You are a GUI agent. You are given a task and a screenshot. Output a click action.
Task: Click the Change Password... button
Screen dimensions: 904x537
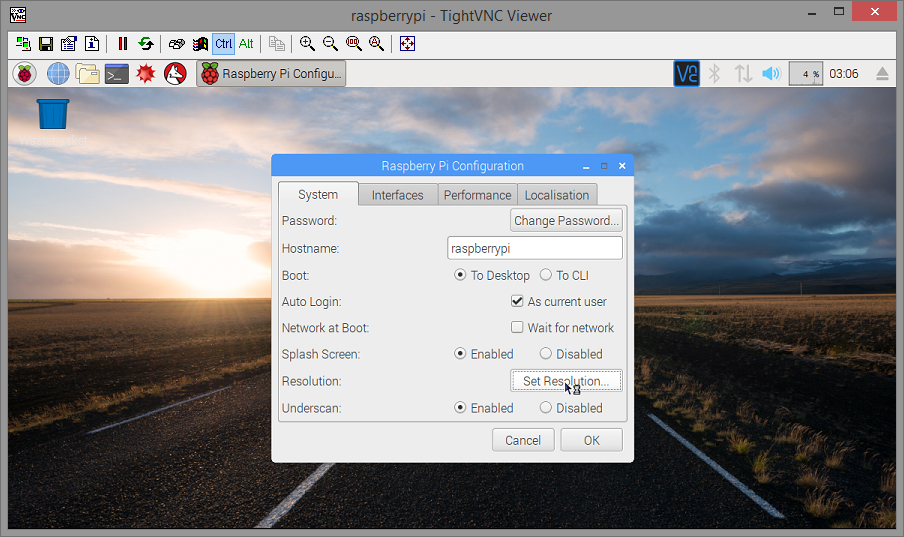pos(566,220)
